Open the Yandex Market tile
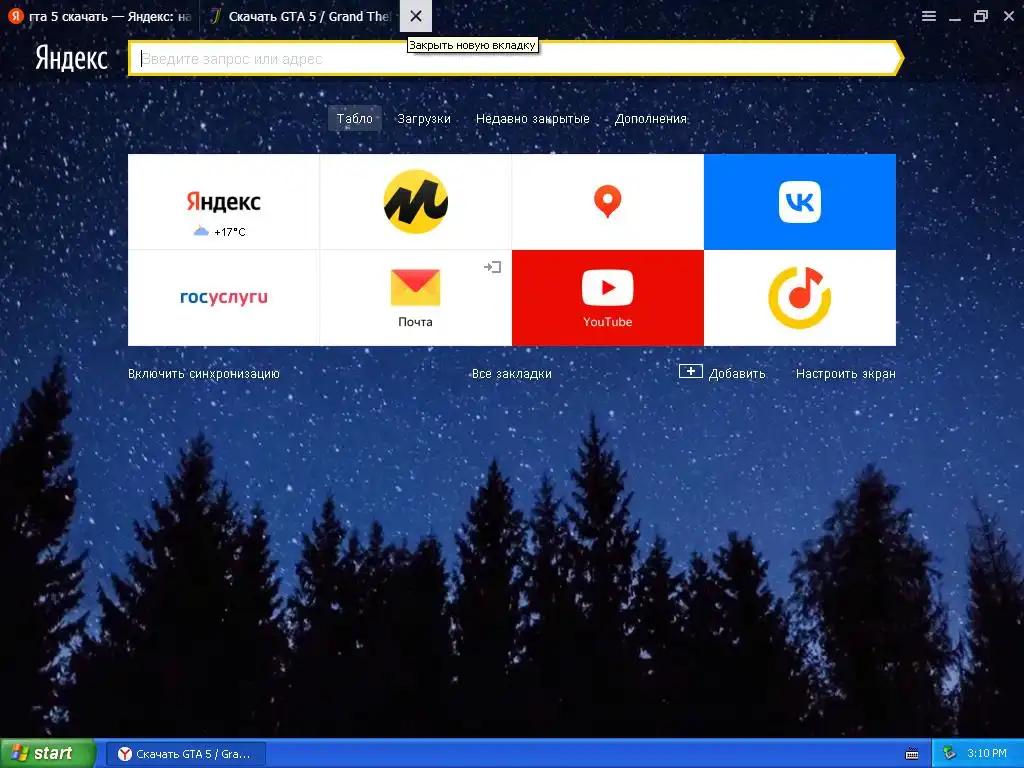 (415, 202)
